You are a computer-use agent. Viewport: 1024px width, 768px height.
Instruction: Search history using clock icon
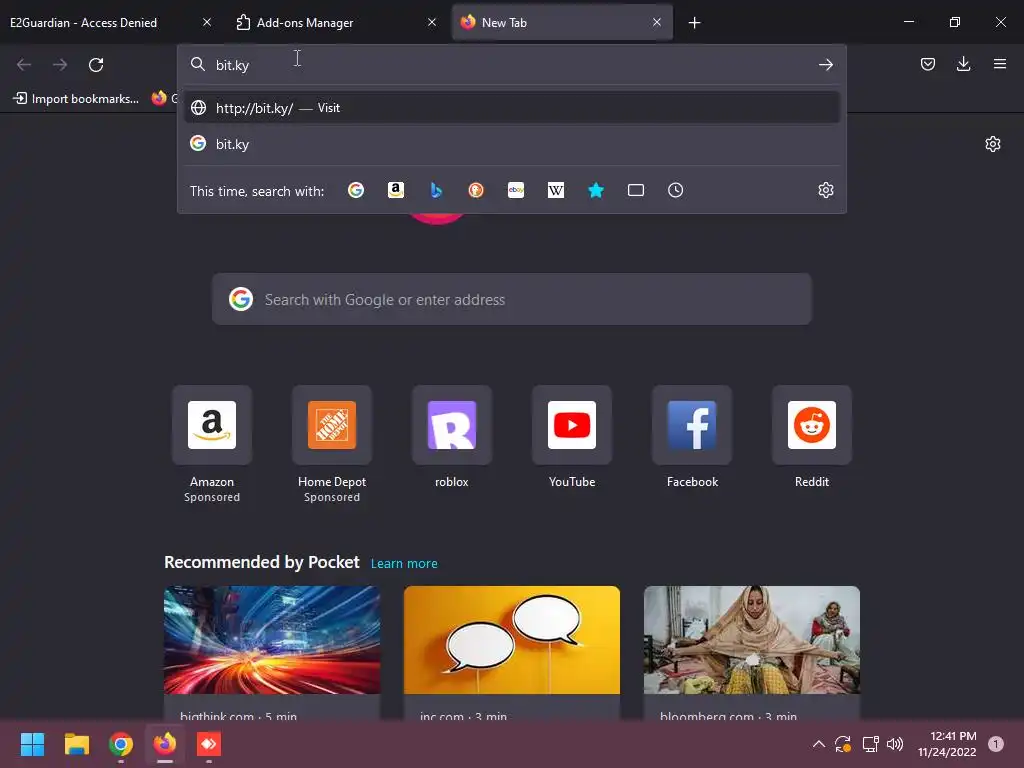pos(675,190)
